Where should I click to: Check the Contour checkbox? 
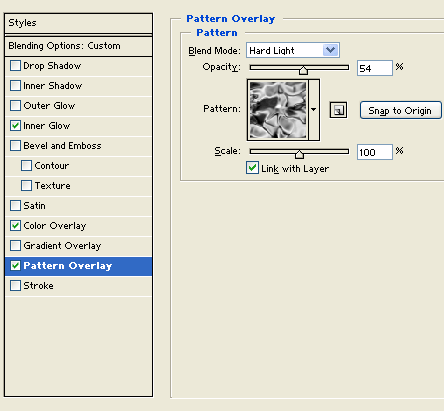point(26,166)
